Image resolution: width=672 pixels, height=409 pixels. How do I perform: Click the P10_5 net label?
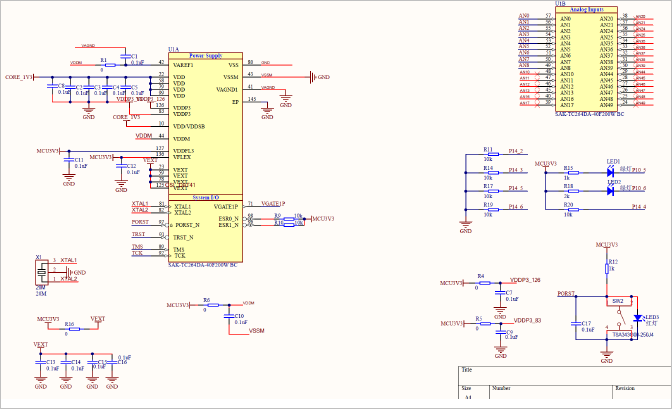coord(639,170)
